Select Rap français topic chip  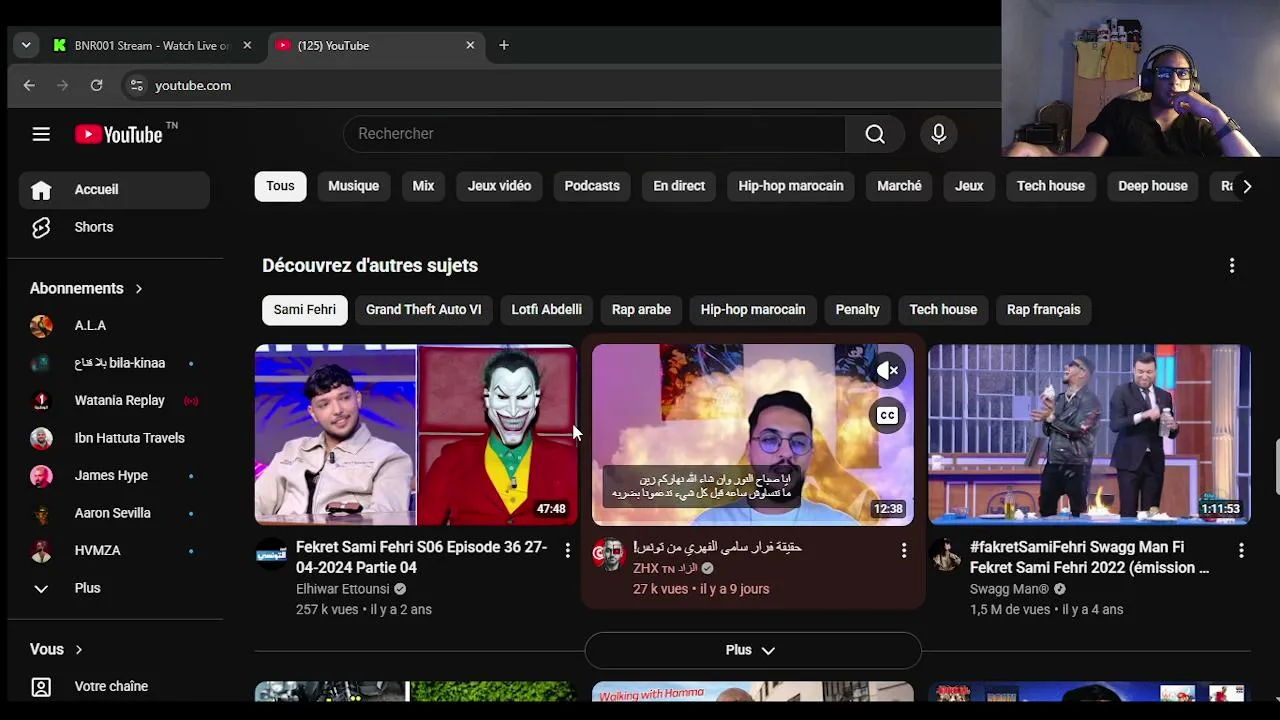pyautogui.click(x=1043, y=310)
